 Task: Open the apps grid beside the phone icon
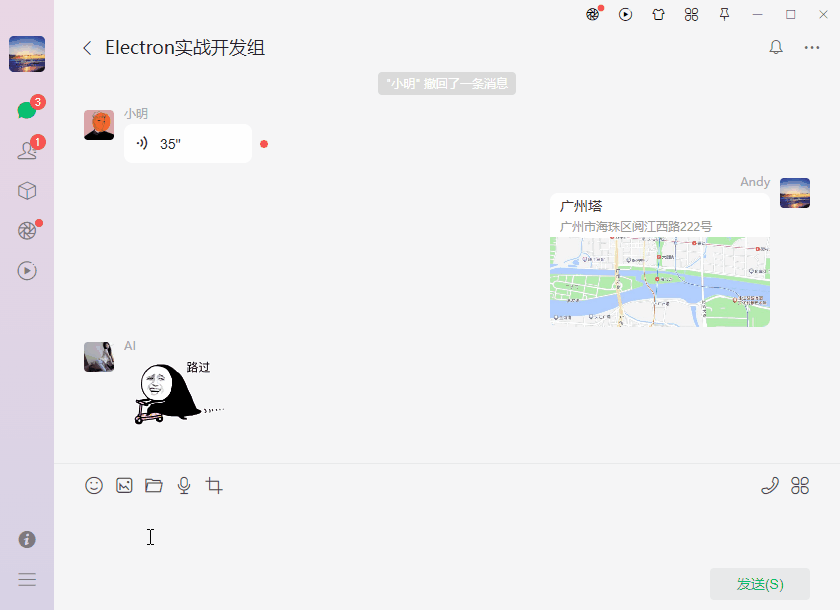point(800,486)
